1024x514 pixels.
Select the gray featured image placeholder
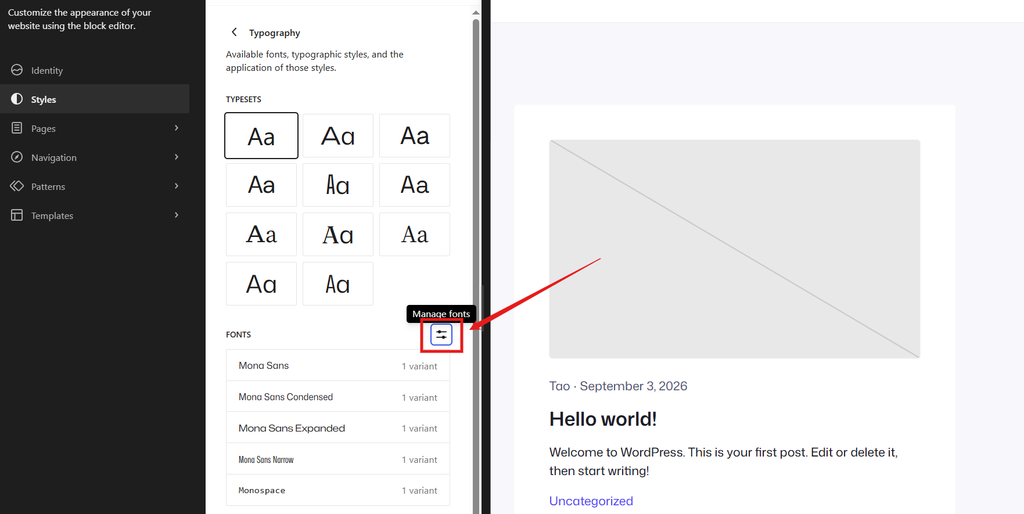pyautogui.click(x=735, y=249)
